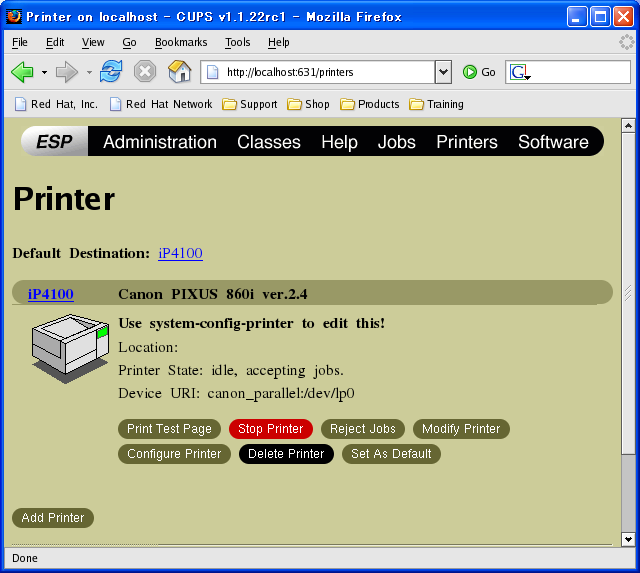Click the green Go button icon
640x573 pixels.
click(x=470, y=72)
